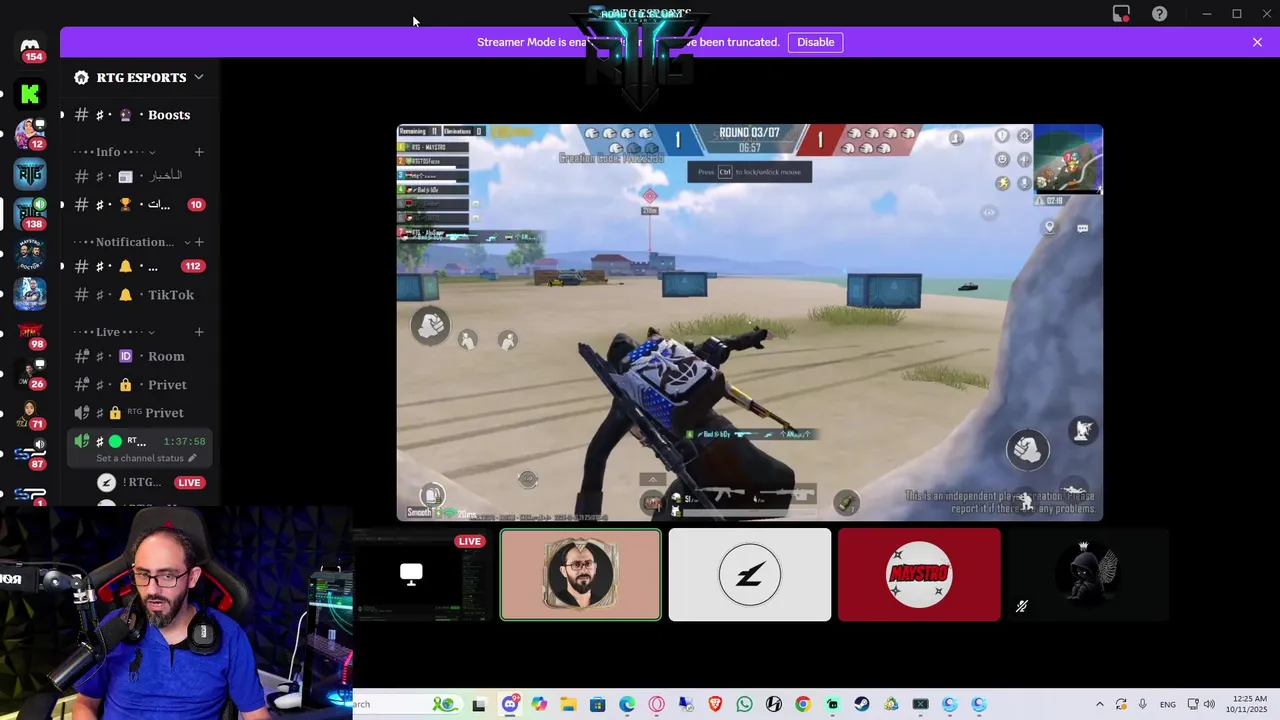Screen dimensions: 1280x720
Task: Switch ENG input language in tray
Action: tap(1168, 705)
